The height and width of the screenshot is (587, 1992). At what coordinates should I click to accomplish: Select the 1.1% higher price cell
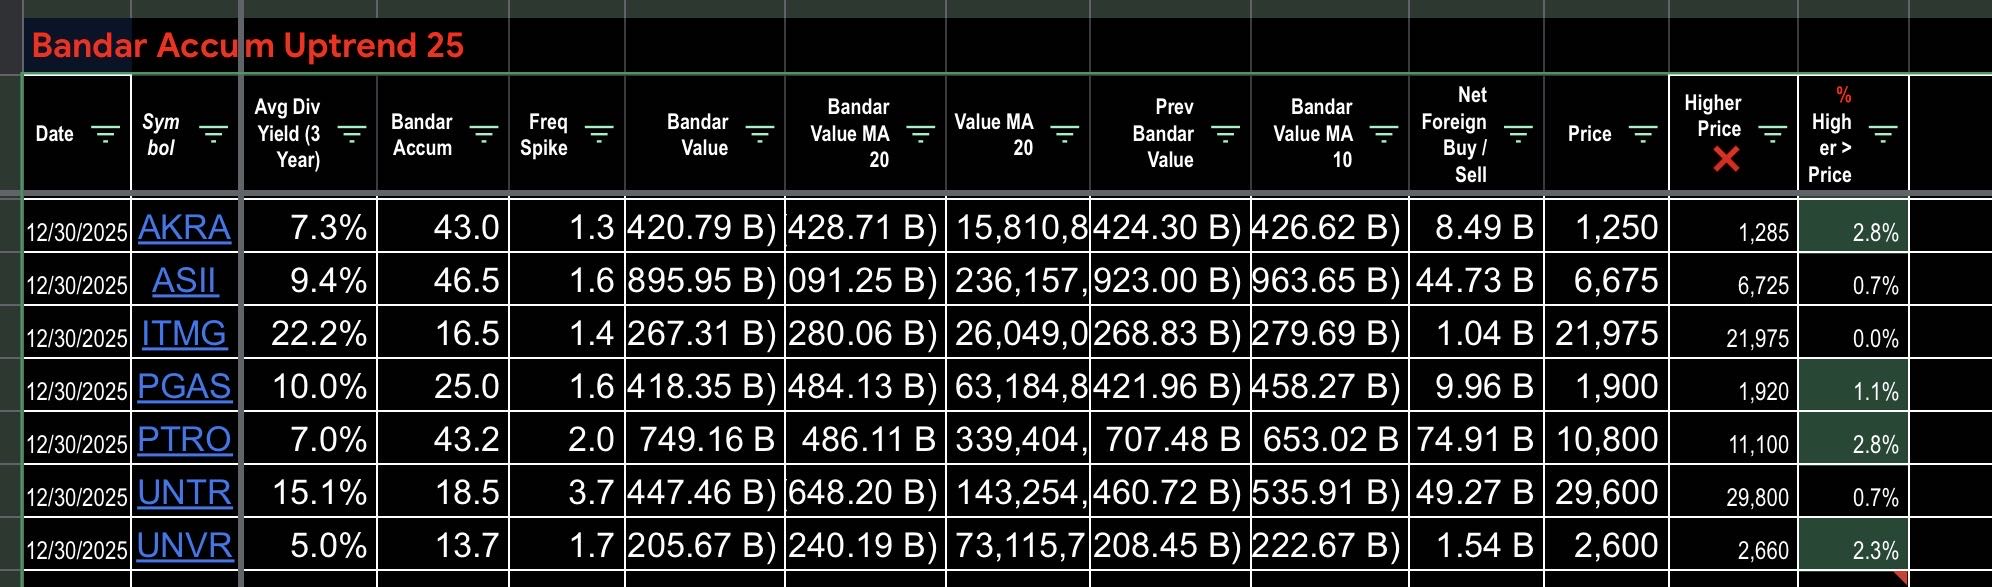coord(1853,386)
